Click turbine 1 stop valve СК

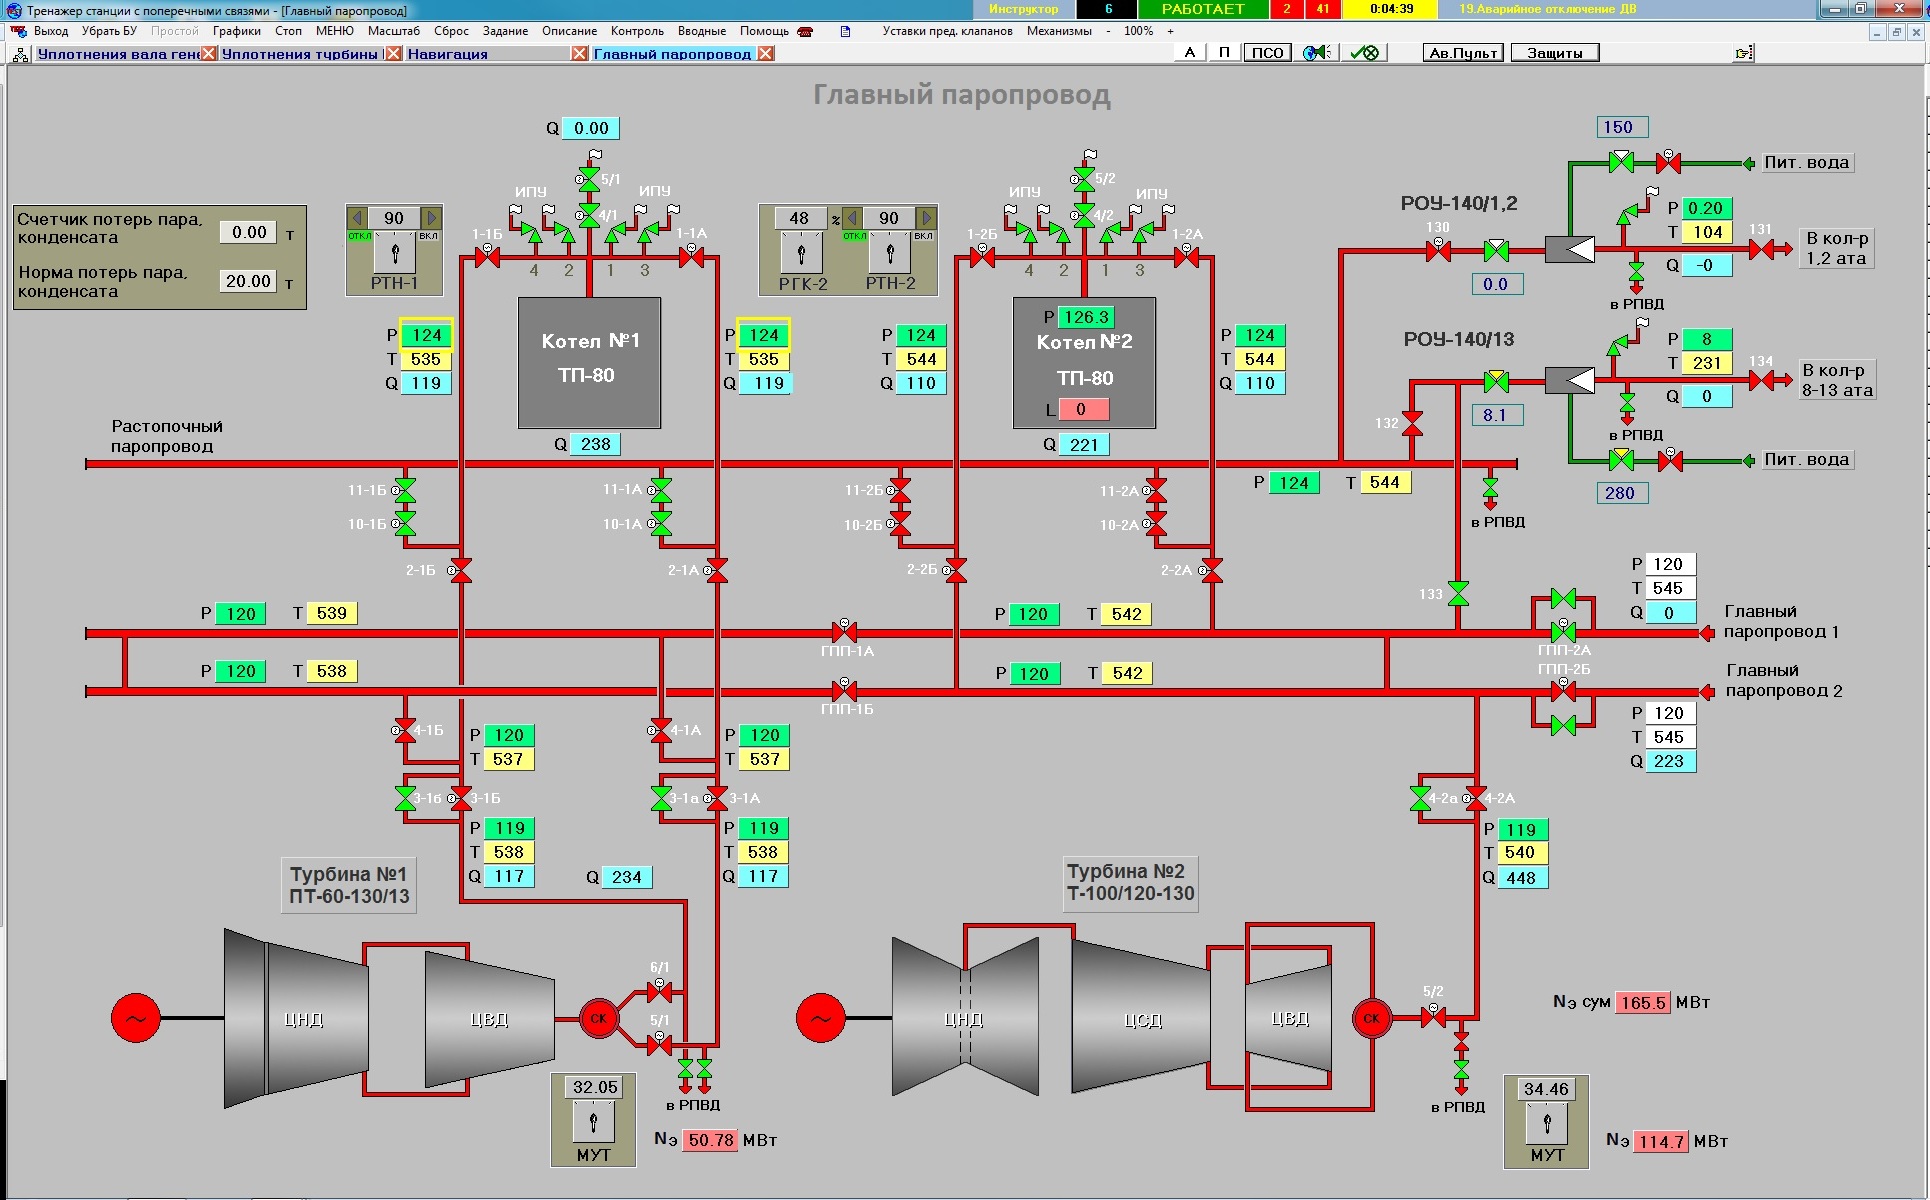pos(598,1018)
